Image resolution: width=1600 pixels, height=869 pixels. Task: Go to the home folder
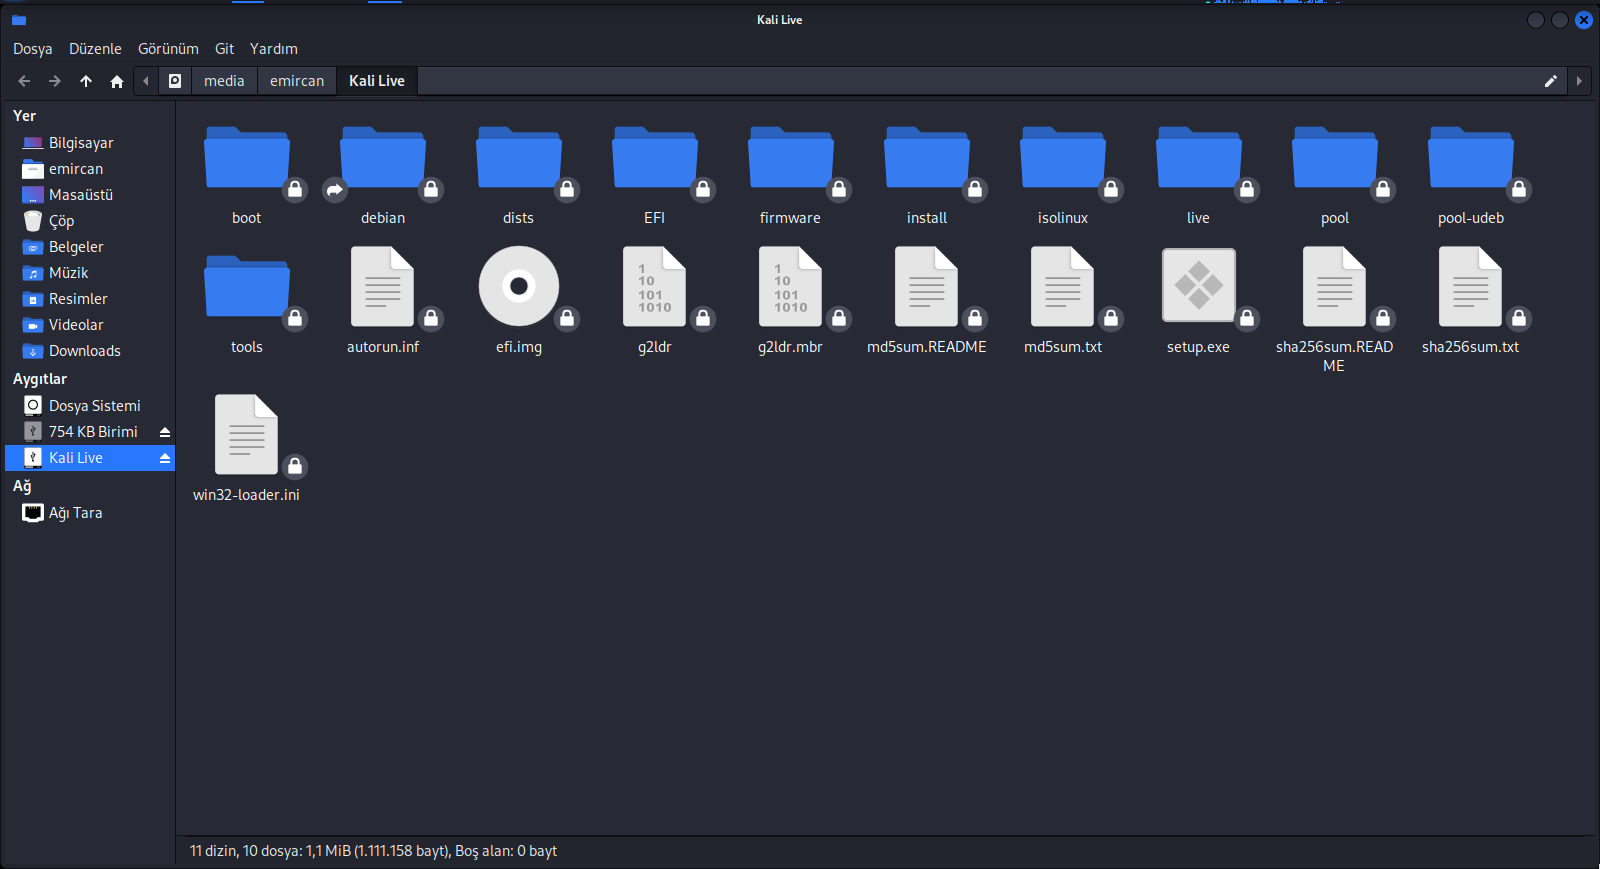[117, 81]
